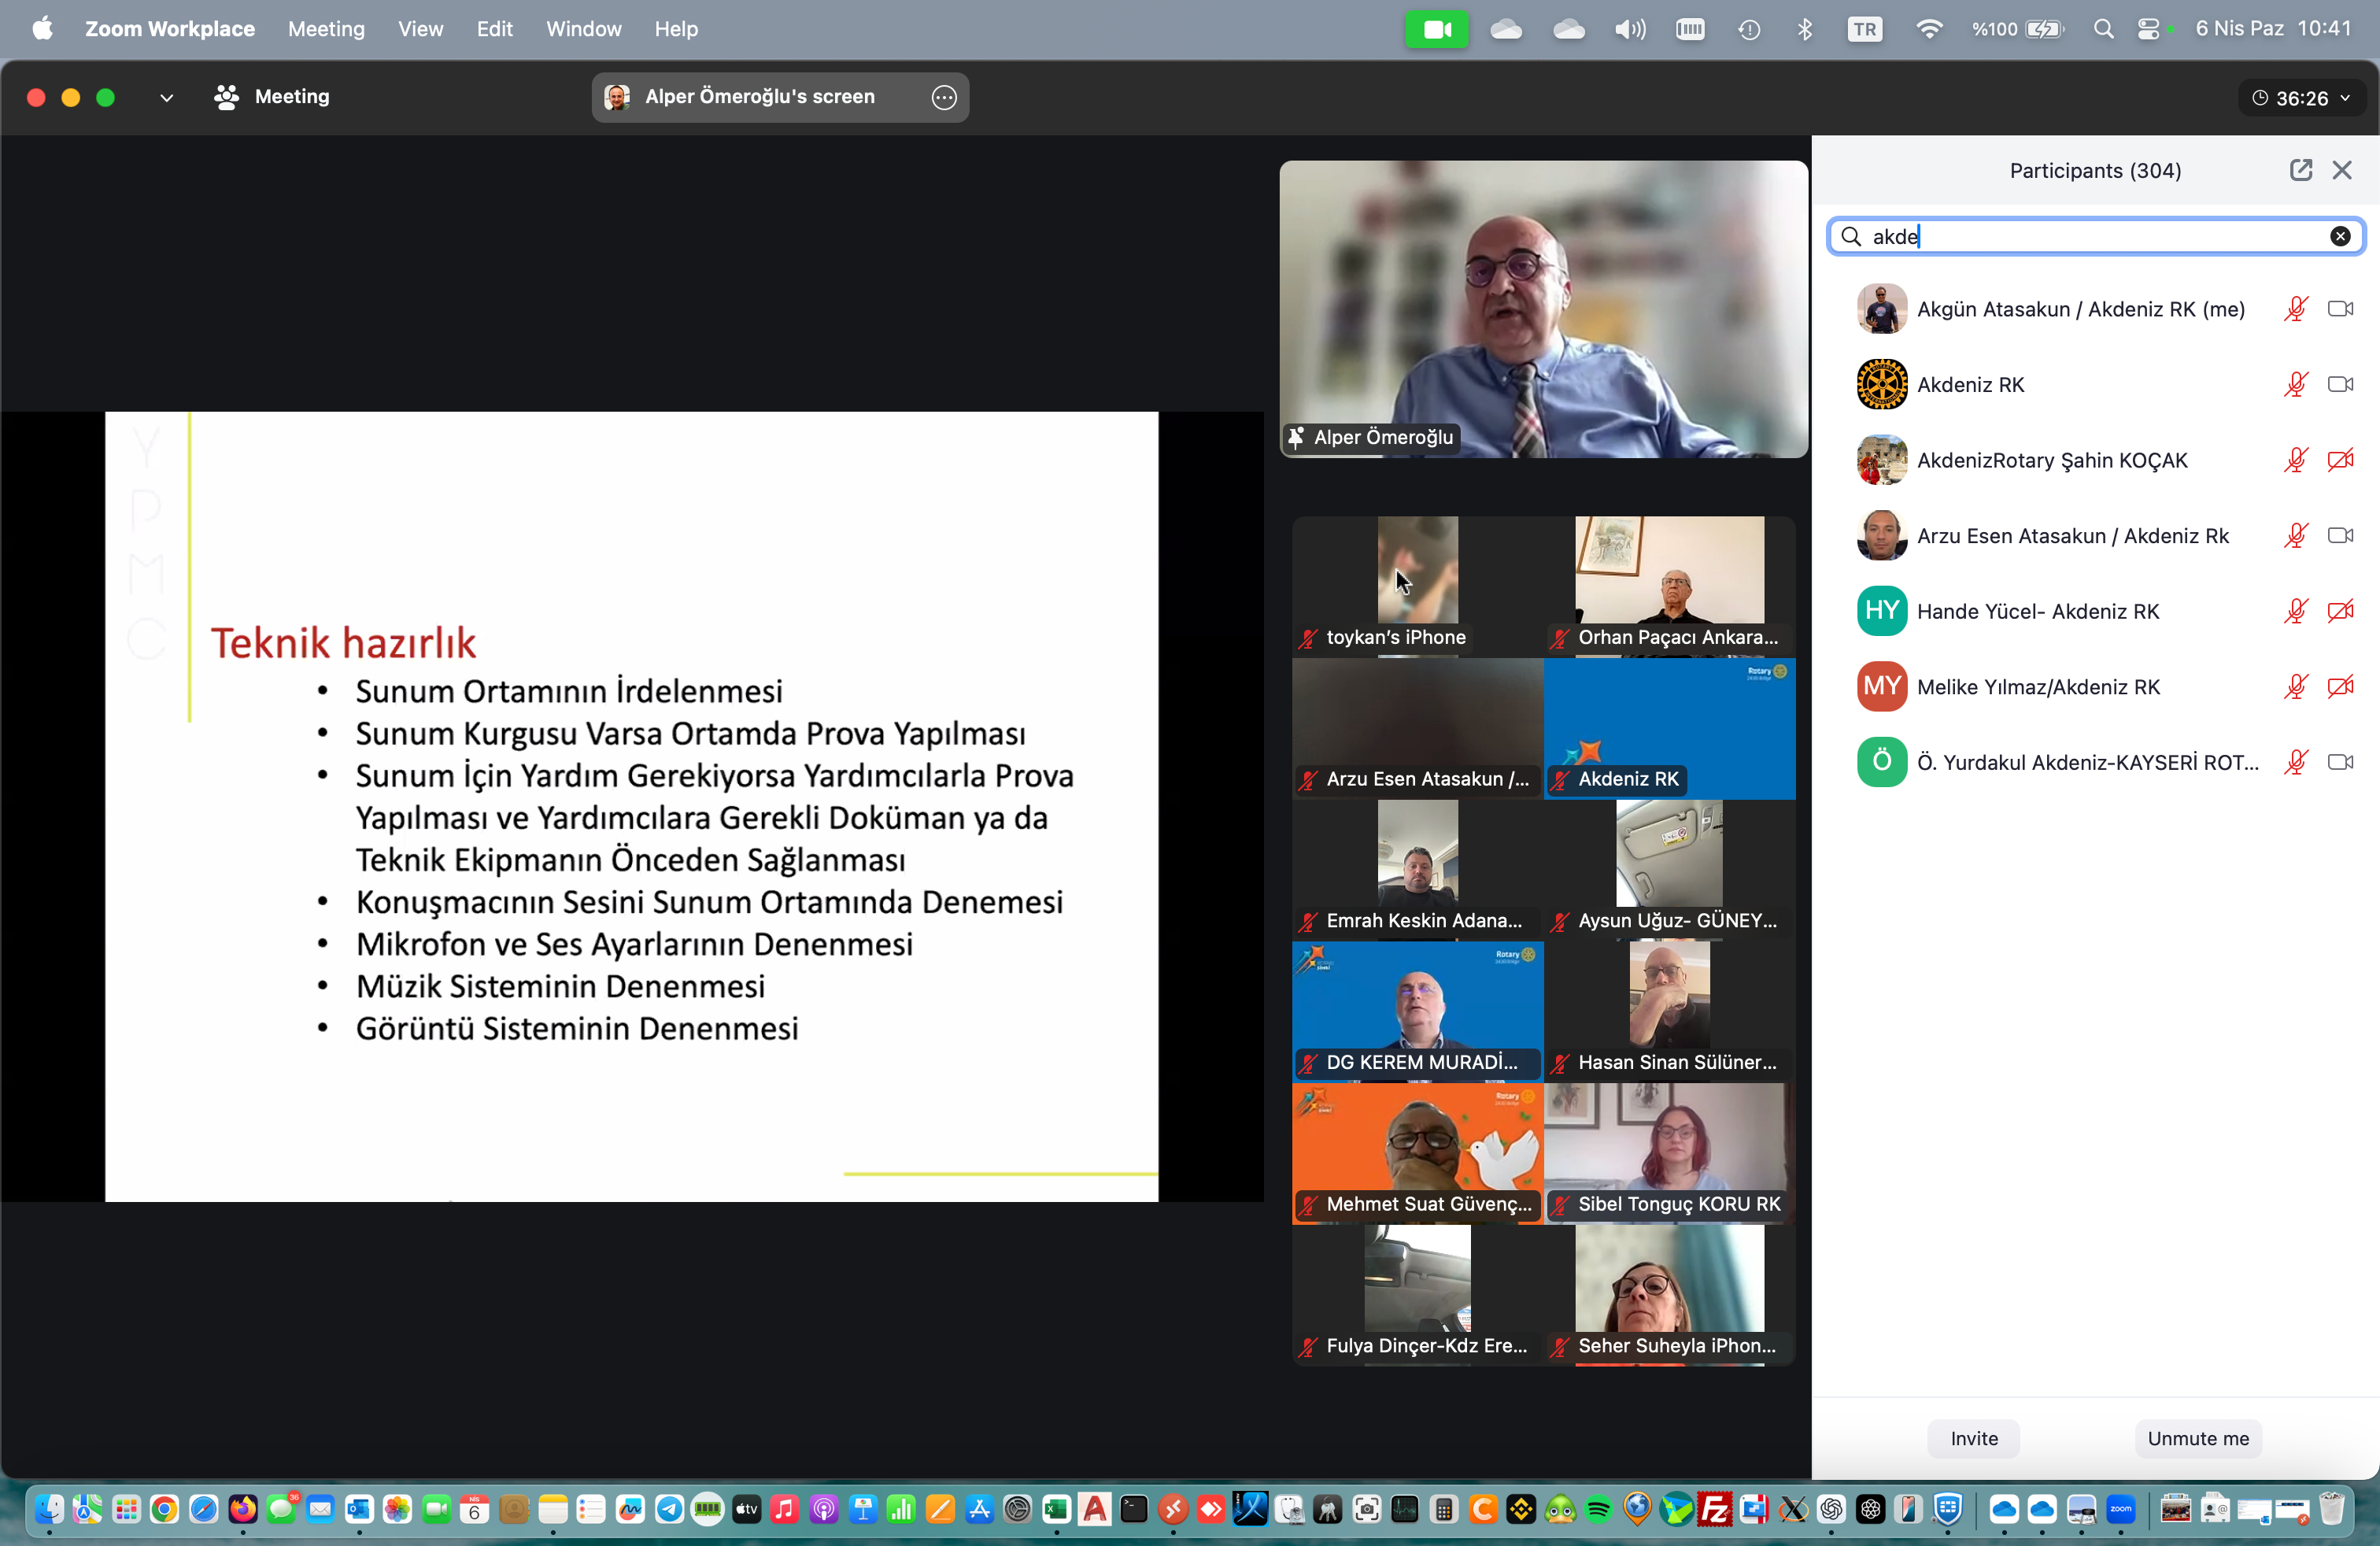The image size is (2380, 1546).
Task: Click the camera icon for Akgün Atasakun
Action: tap(2340, 309)
